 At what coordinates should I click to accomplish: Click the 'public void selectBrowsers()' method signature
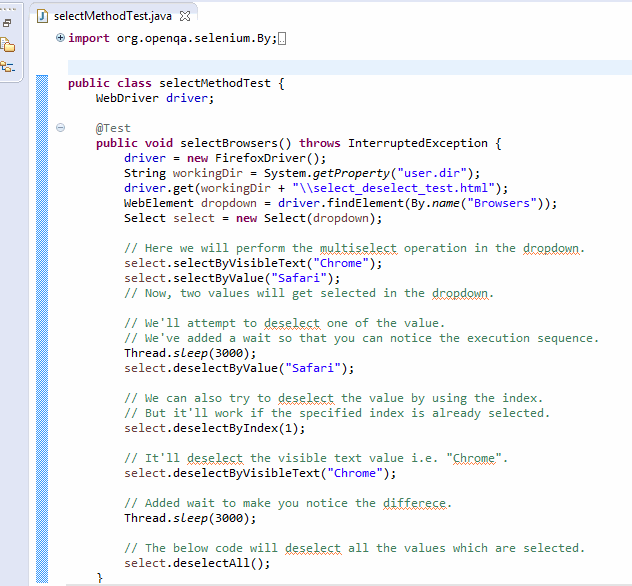coord(298,143)
